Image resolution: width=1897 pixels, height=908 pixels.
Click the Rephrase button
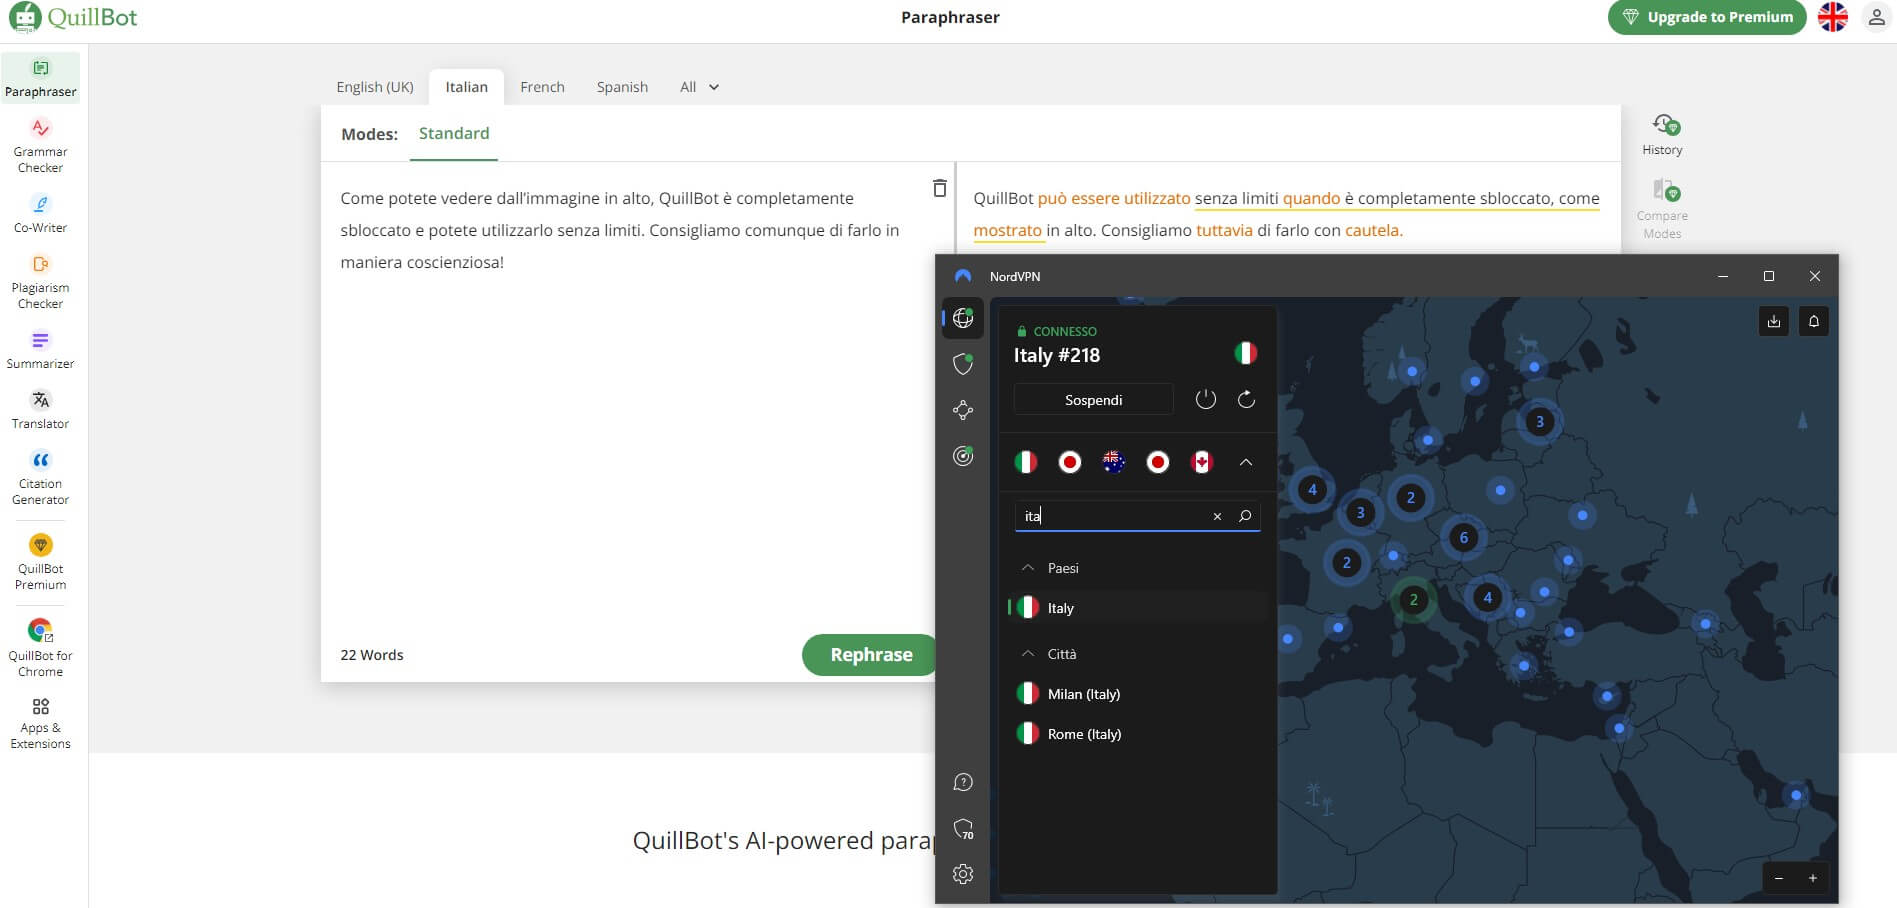869,655
